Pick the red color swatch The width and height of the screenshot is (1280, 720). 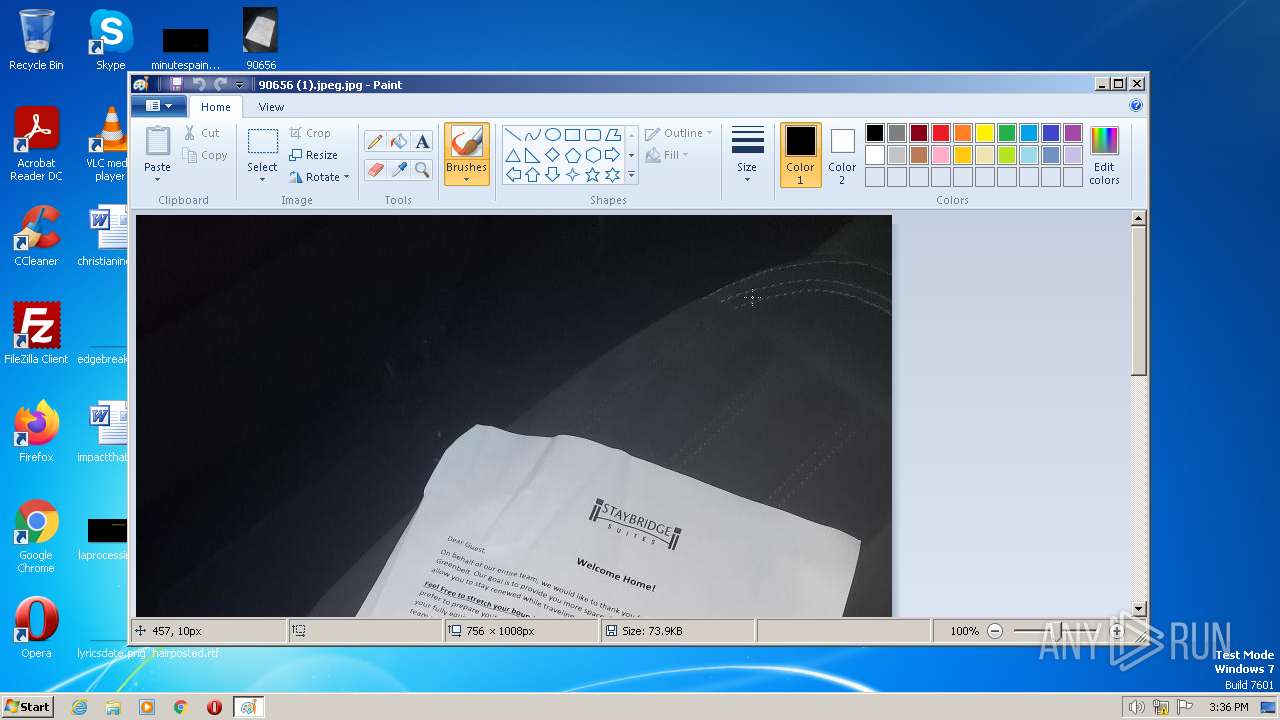pyautogui.click(x=941, y=133)
